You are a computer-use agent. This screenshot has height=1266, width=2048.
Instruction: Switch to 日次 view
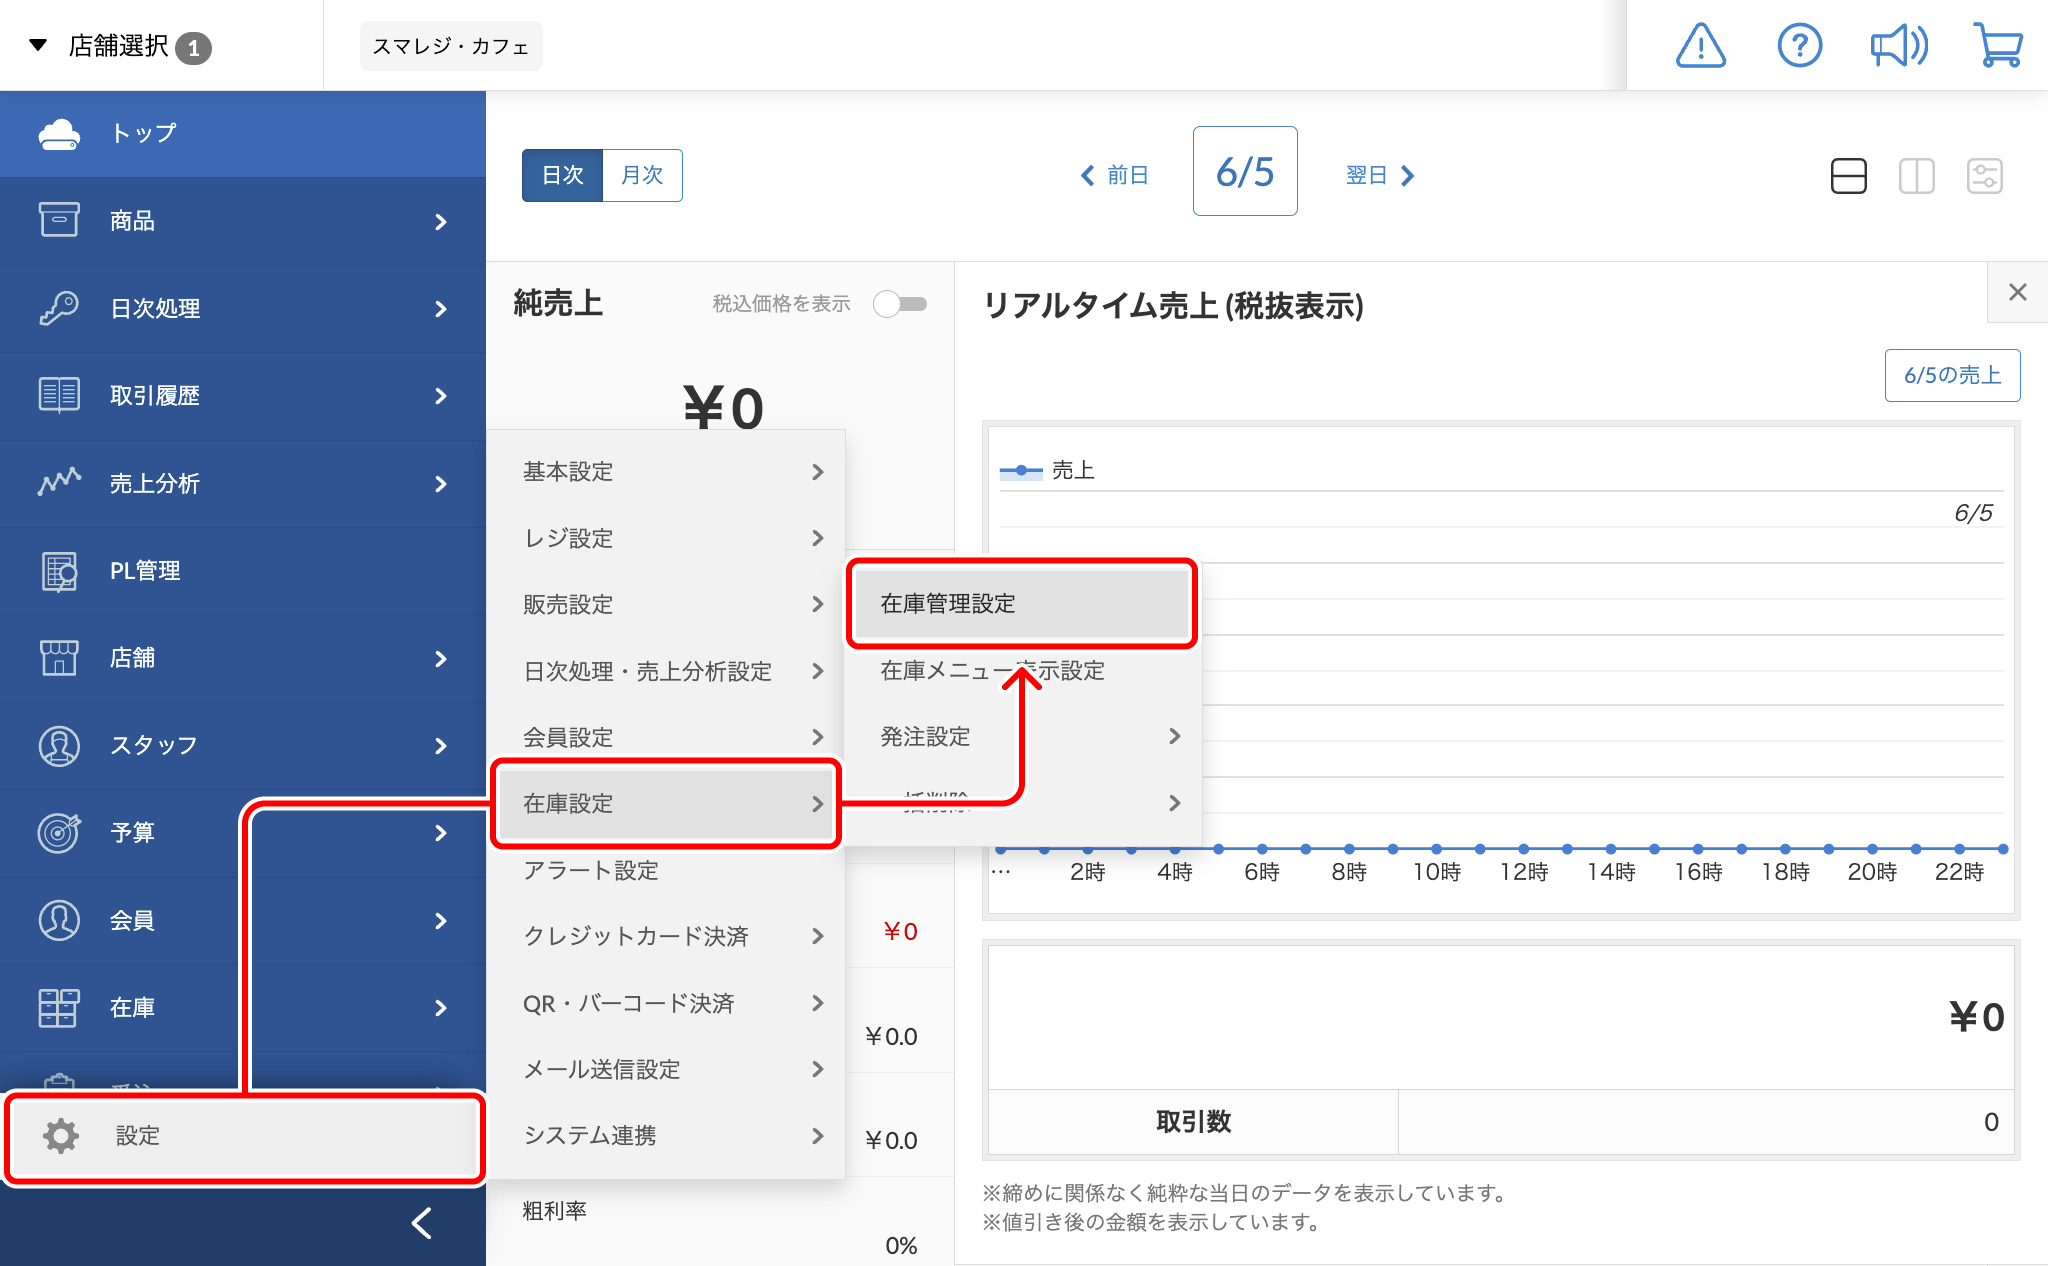click(562, 176)
